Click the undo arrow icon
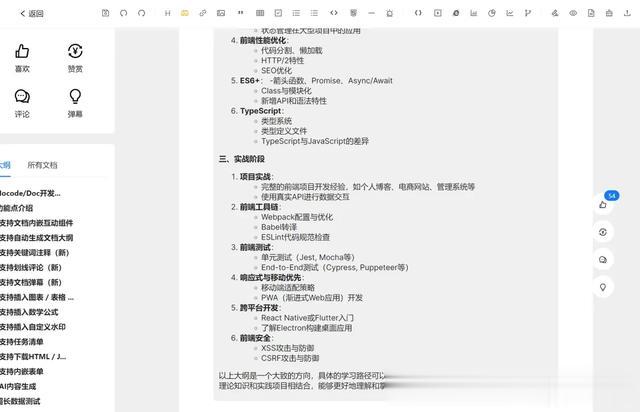 123,13
